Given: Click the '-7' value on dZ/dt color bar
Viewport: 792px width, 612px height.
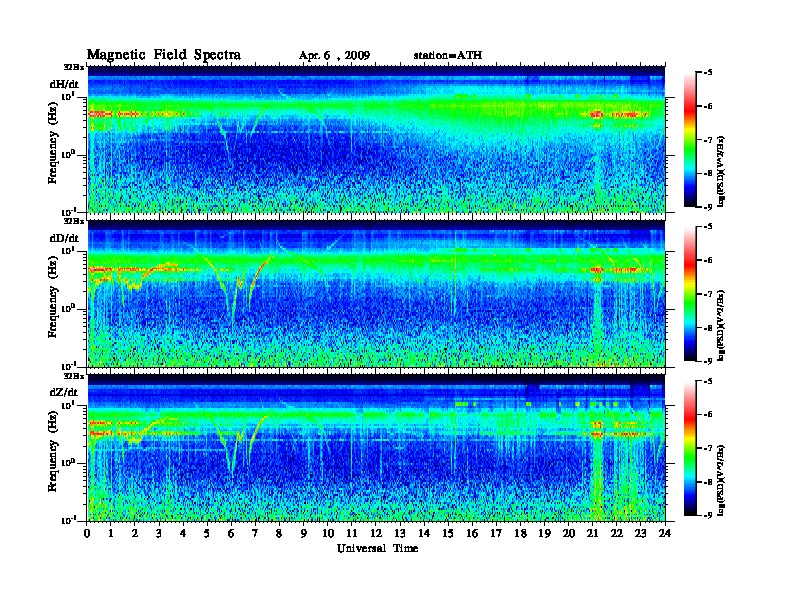Looking at the screenshot, I should point(709,448).
